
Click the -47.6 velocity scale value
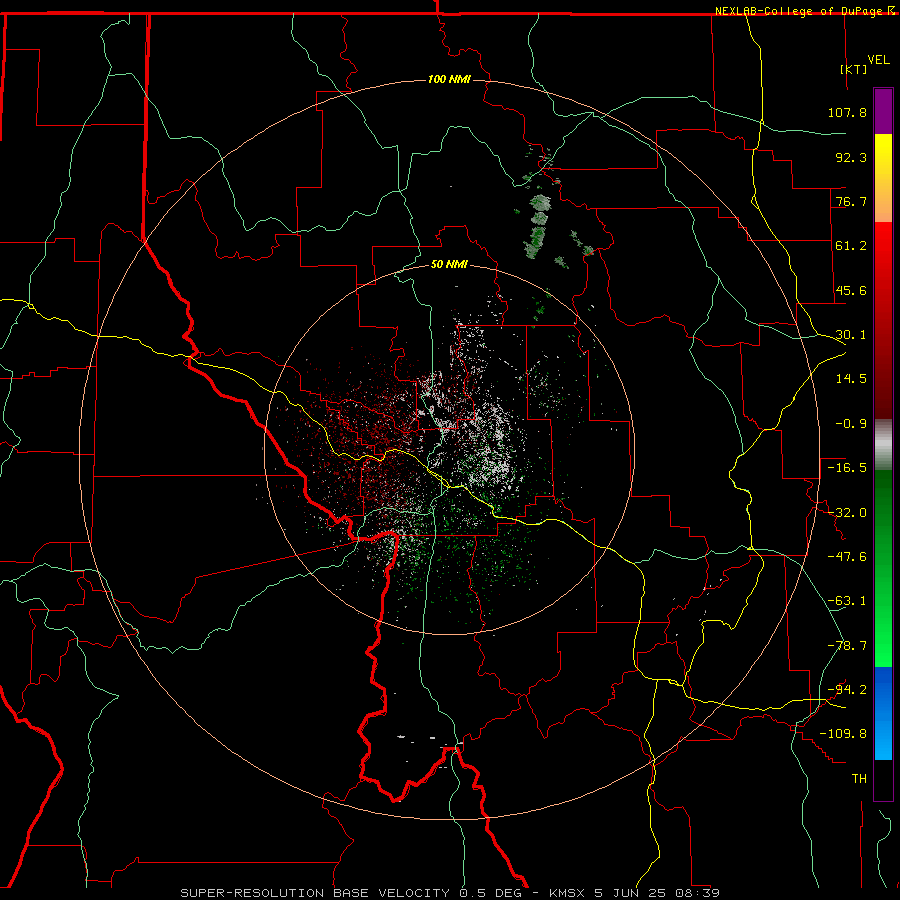847,557
